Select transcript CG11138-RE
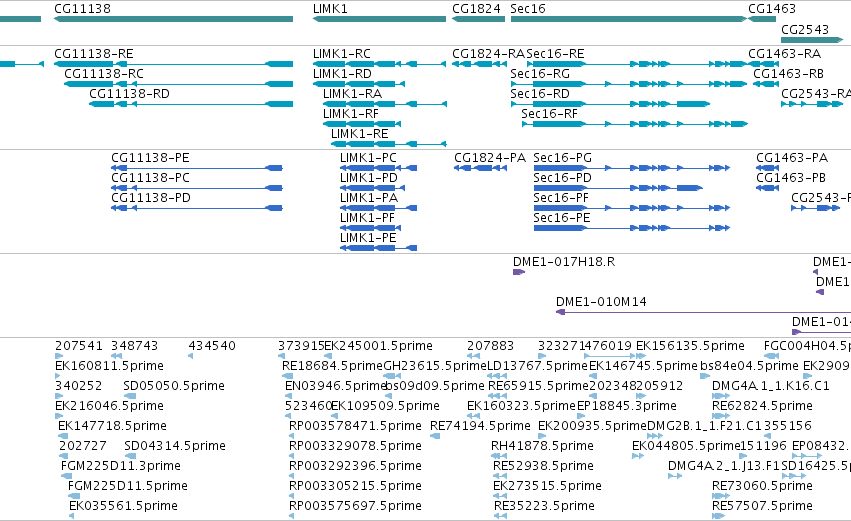The image size is (851, 521). 94,54
